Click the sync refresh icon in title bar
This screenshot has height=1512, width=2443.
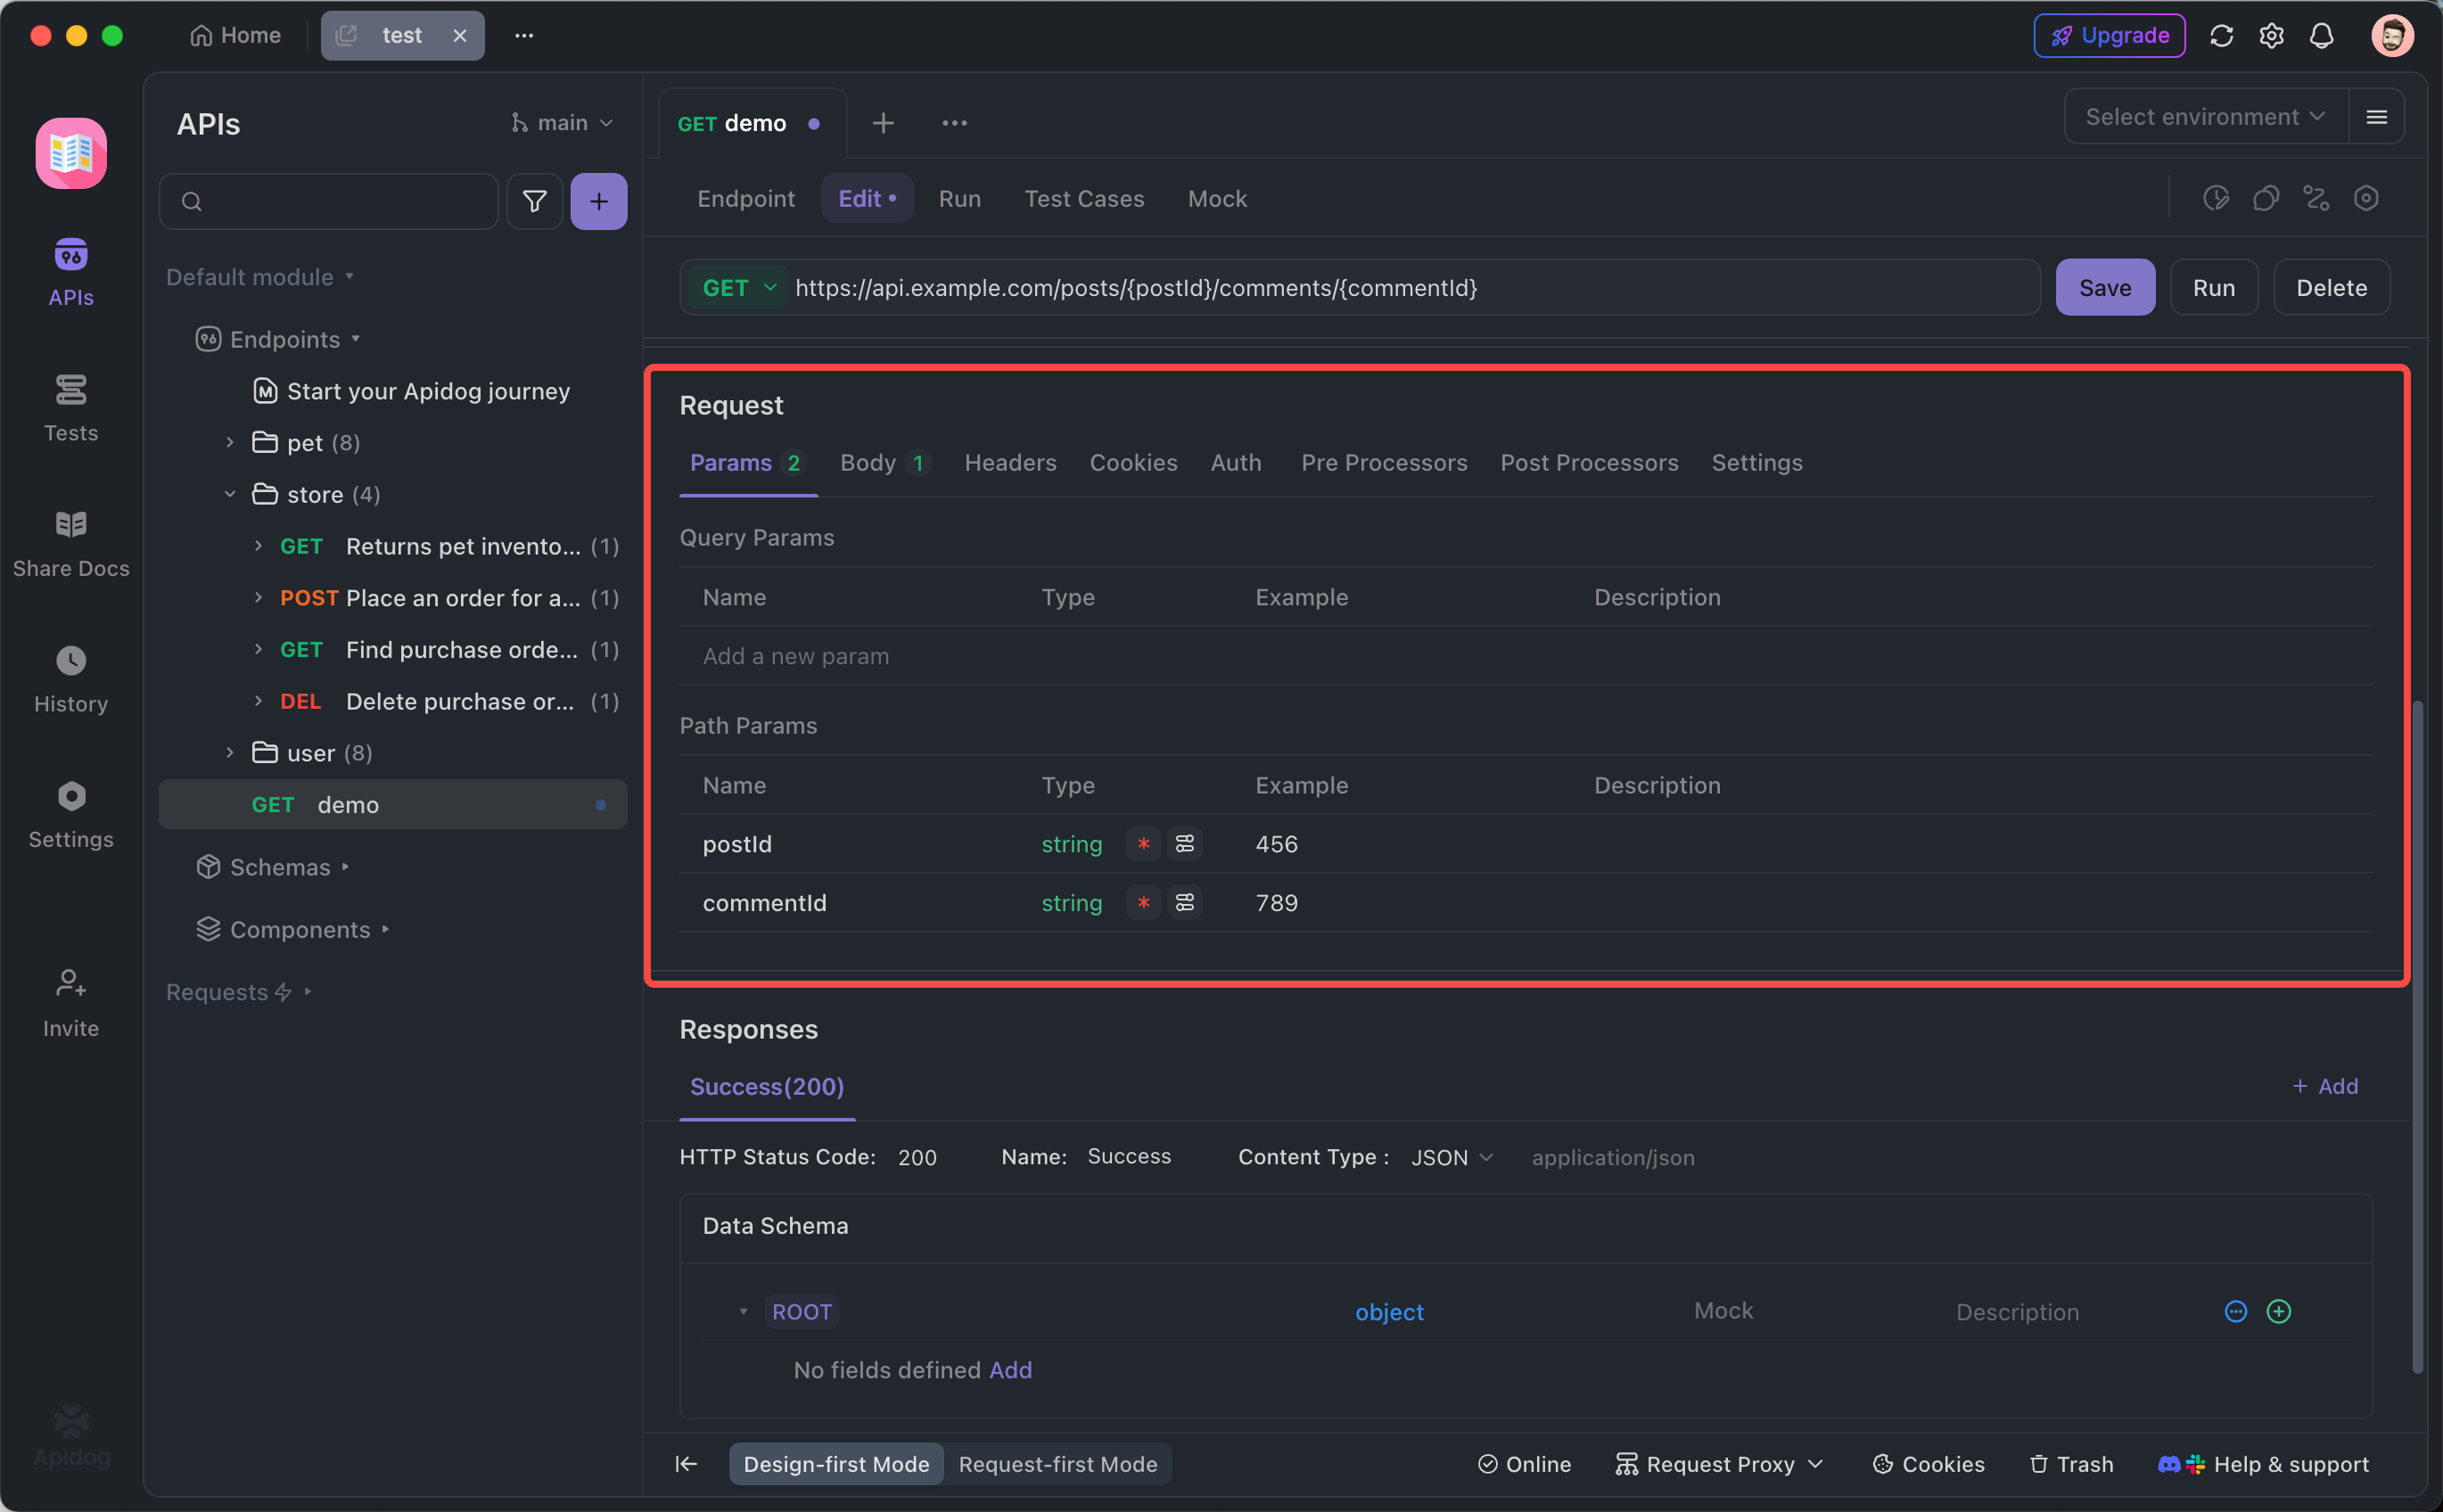pyautogui.click(x=2221, y=36)
